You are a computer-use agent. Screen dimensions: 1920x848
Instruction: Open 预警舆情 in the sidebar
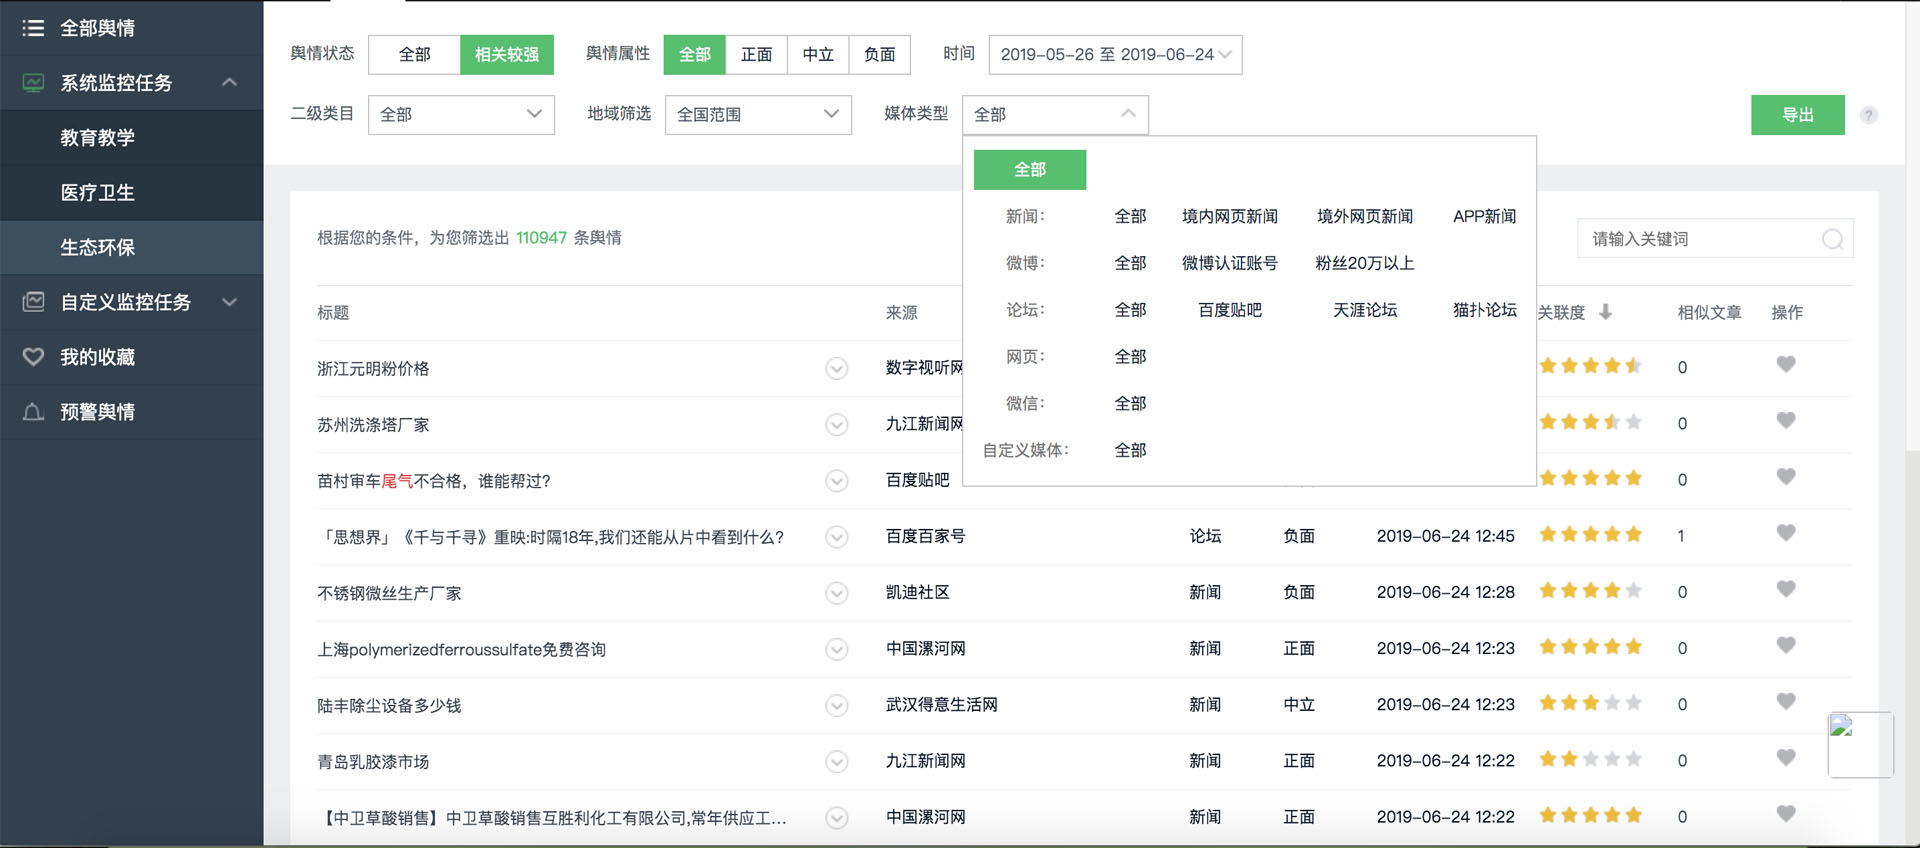click(x=97, y=412)
